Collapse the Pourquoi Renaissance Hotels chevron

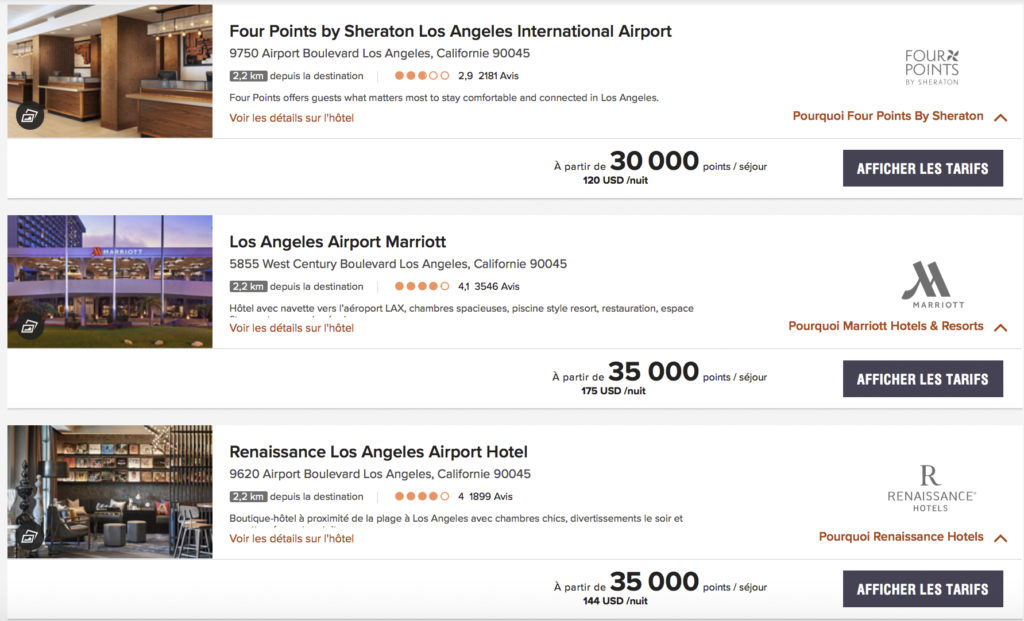coord(1000,538)
